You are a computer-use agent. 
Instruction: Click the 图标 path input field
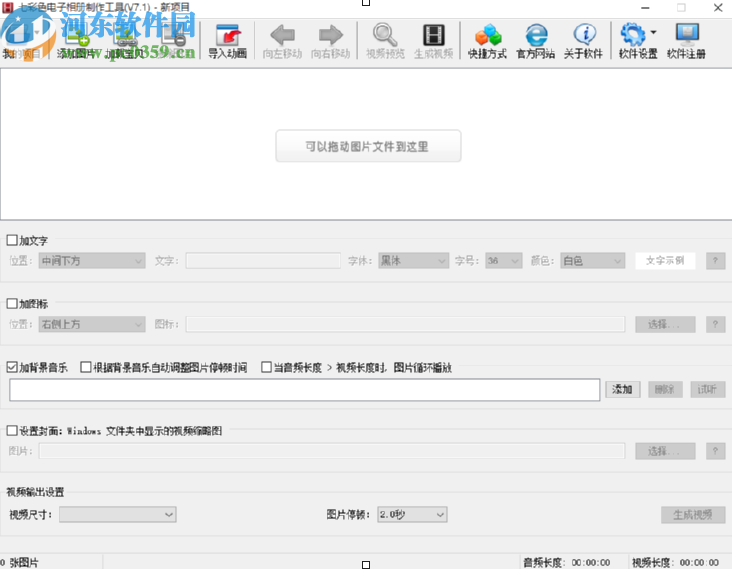[405, 324]
